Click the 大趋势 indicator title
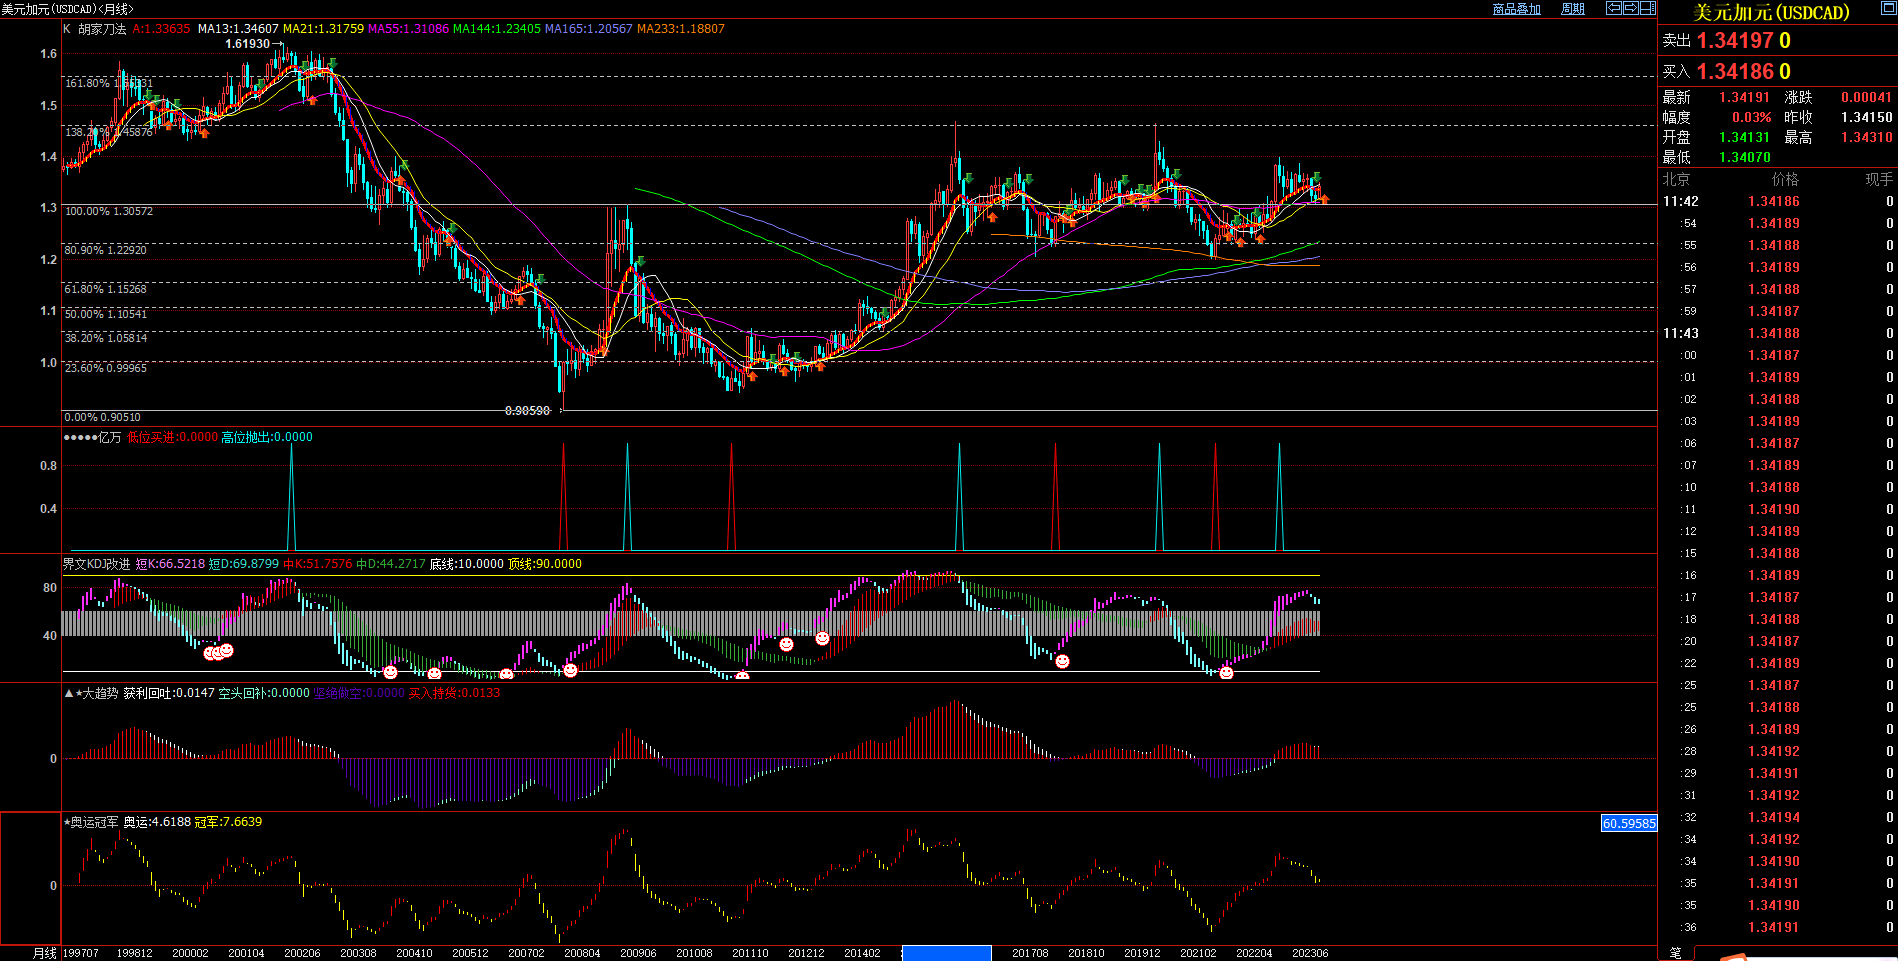 99,693
